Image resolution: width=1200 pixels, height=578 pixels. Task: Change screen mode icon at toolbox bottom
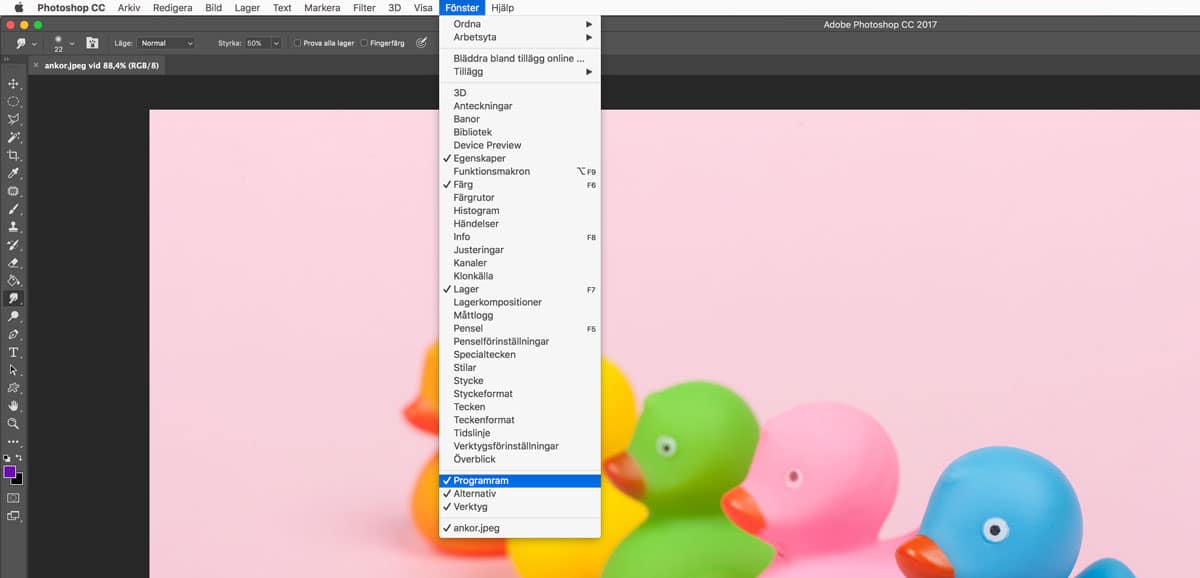(14, 516)
